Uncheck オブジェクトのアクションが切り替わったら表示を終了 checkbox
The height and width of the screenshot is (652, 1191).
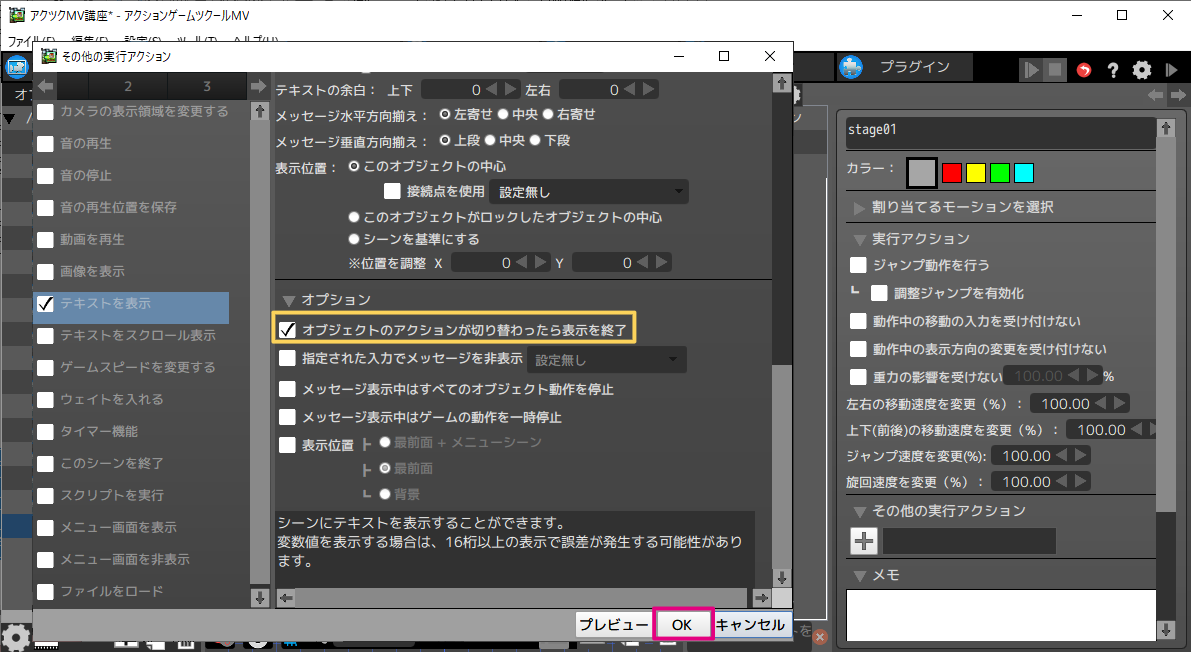(x=288, y=329)
